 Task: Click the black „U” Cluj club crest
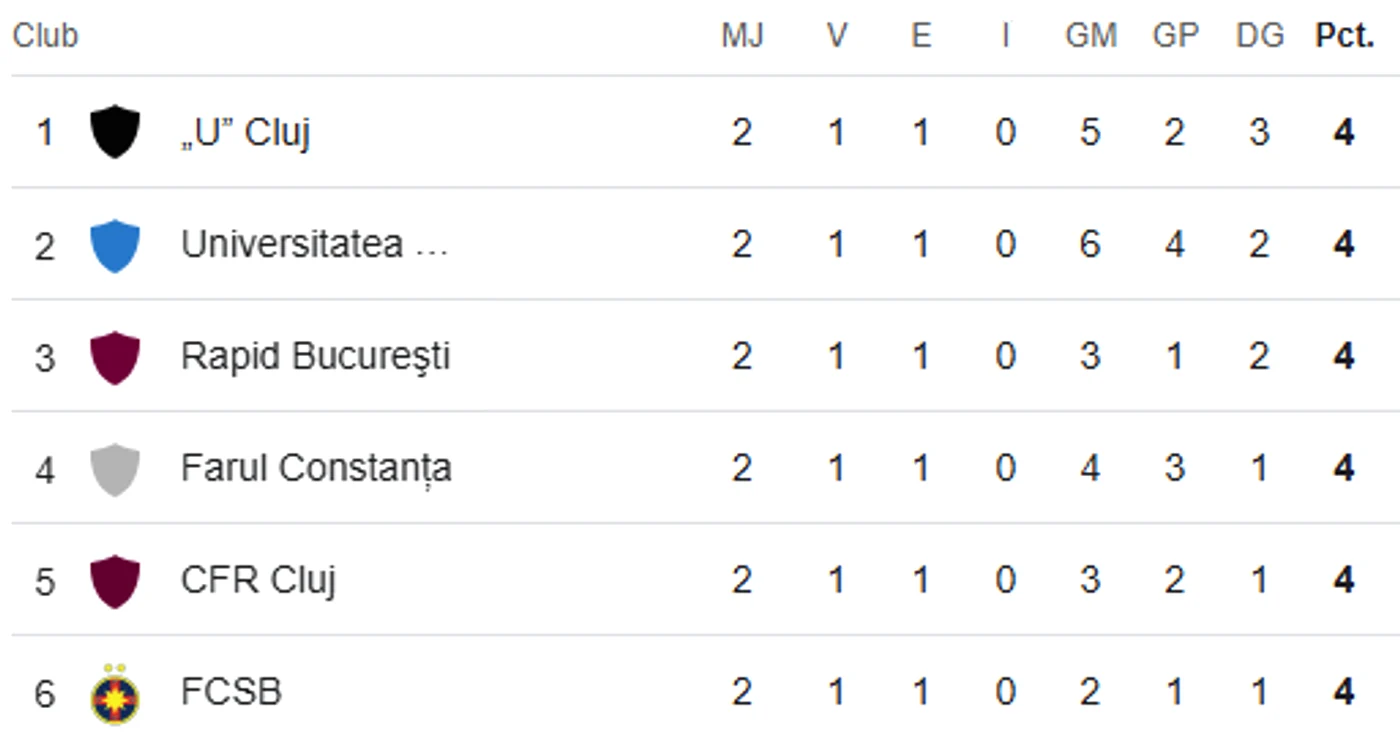115,132
